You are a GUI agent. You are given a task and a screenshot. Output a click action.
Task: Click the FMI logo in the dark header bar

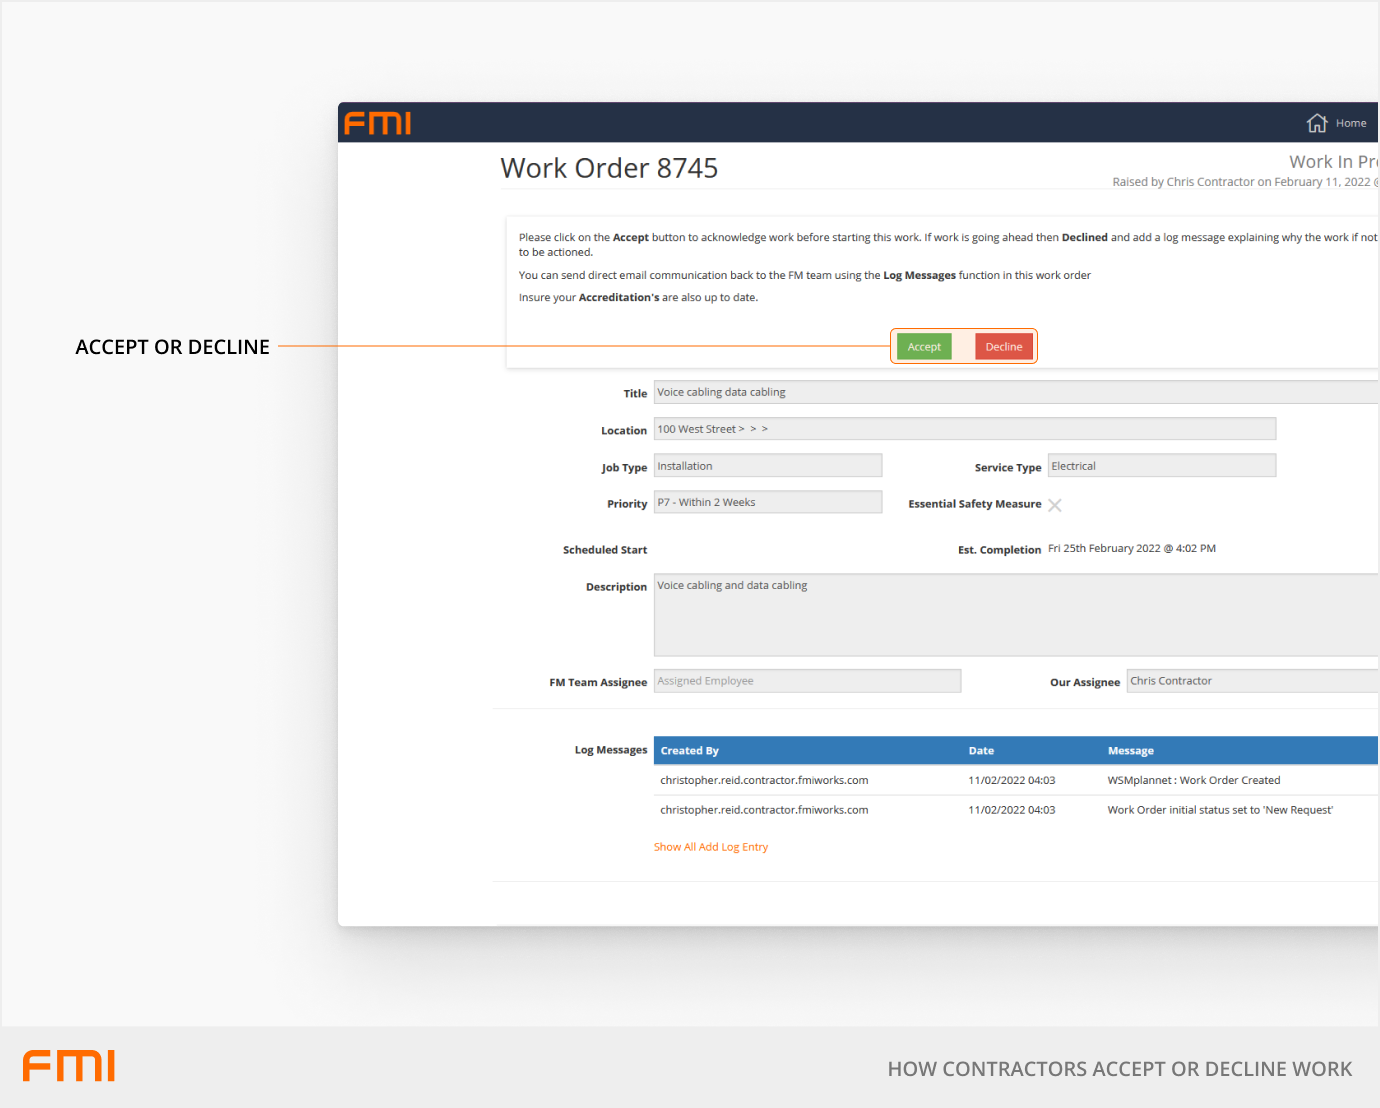377,123
